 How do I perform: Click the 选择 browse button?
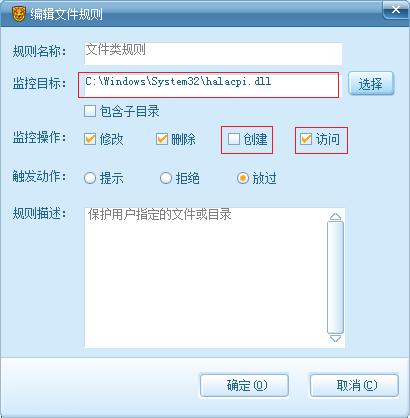click(371, 84)
